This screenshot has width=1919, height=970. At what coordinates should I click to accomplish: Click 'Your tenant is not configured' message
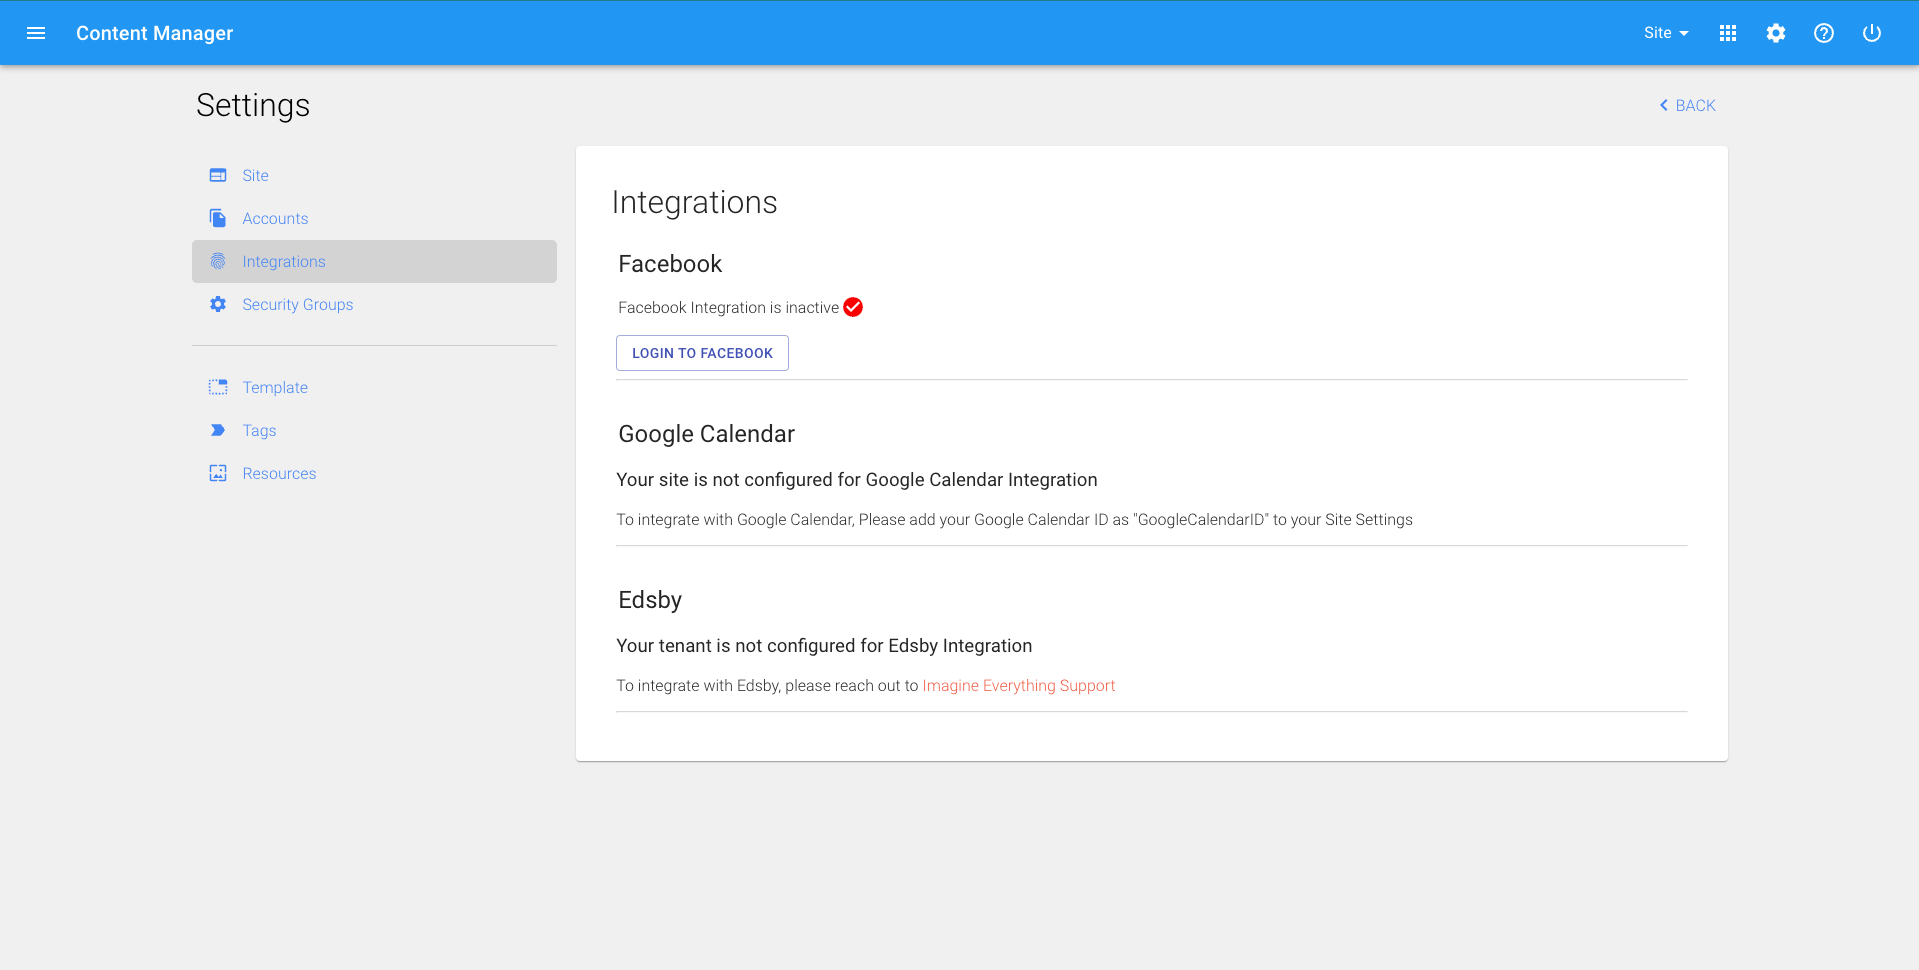824,646
